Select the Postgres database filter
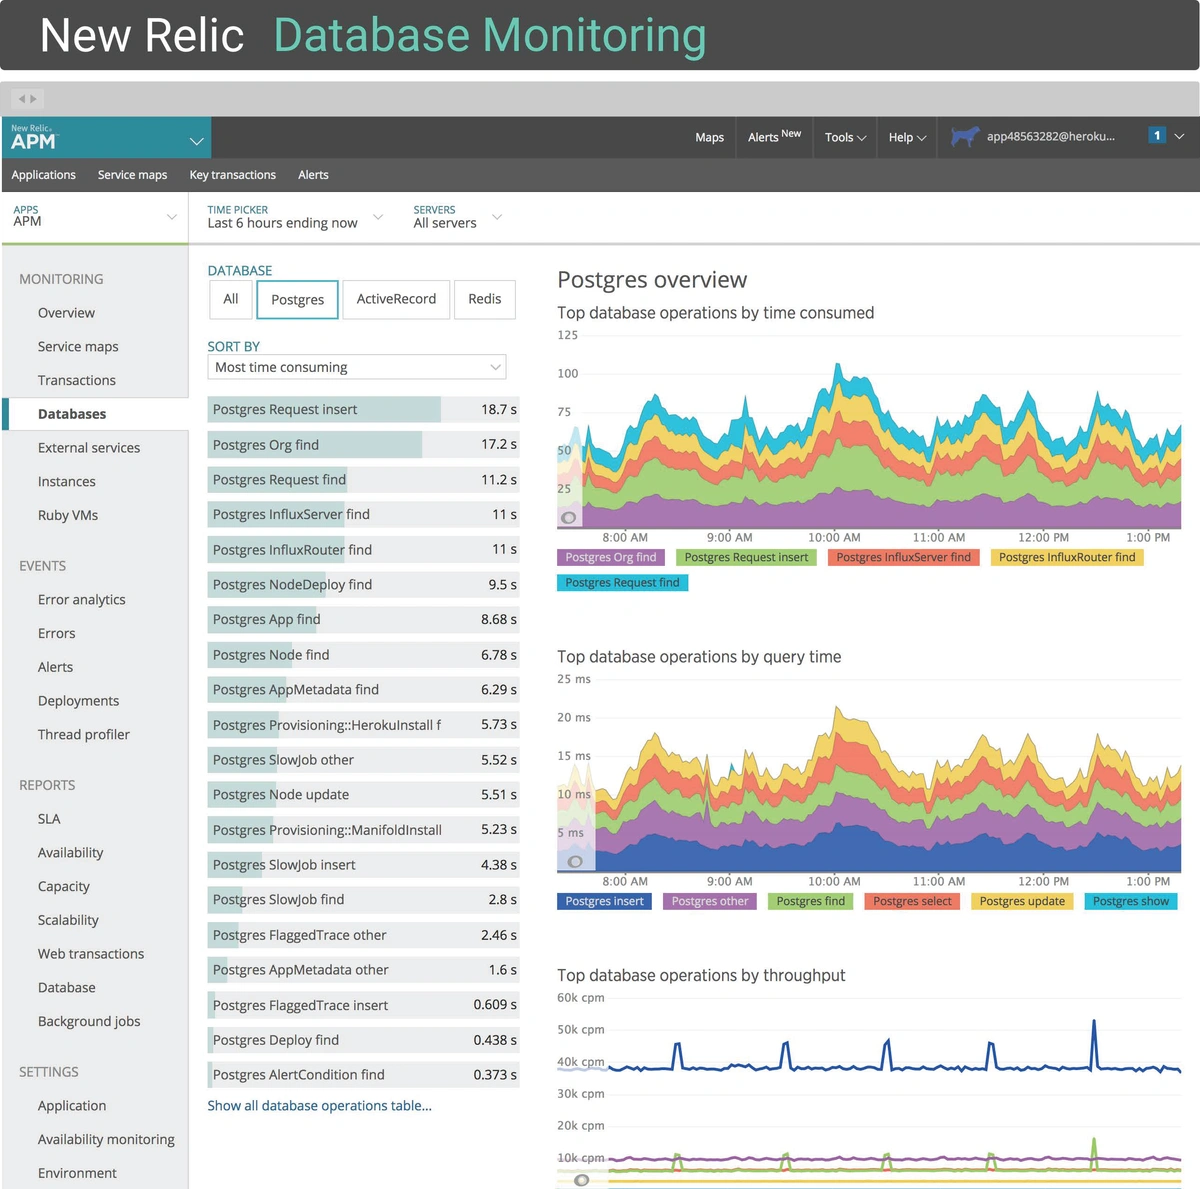 pos(297,299)
